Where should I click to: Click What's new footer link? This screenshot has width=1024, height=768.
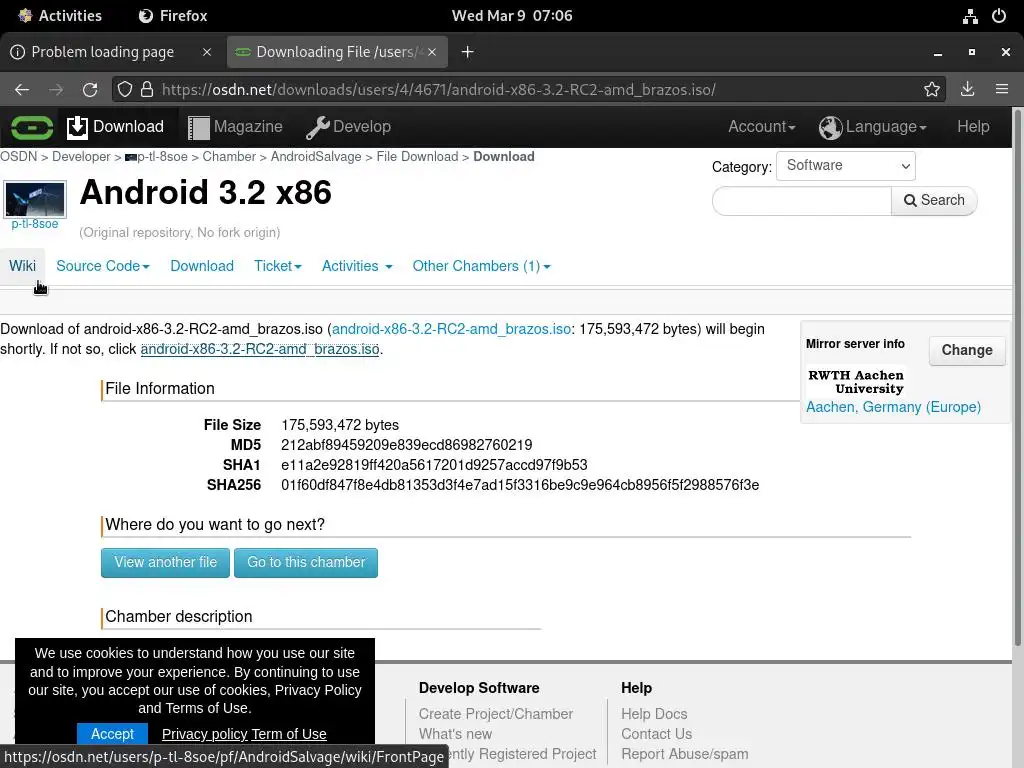455,734
